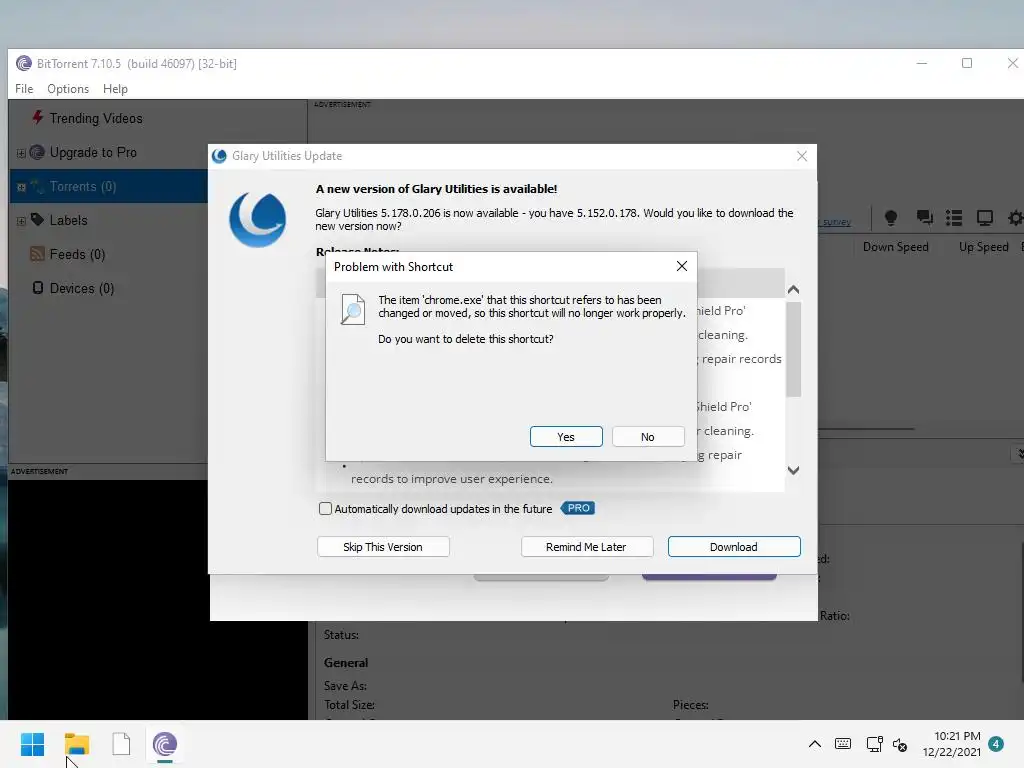Click the Labels tag icon
This screenshot has height=768, width=1024.
coord(37,219)
